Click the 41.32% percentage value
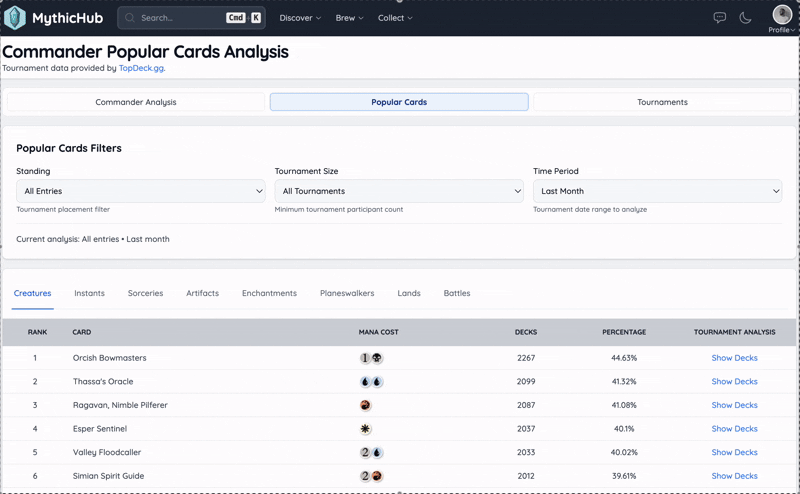The height and width of the screenshot is (494, 800). (624, 381)
